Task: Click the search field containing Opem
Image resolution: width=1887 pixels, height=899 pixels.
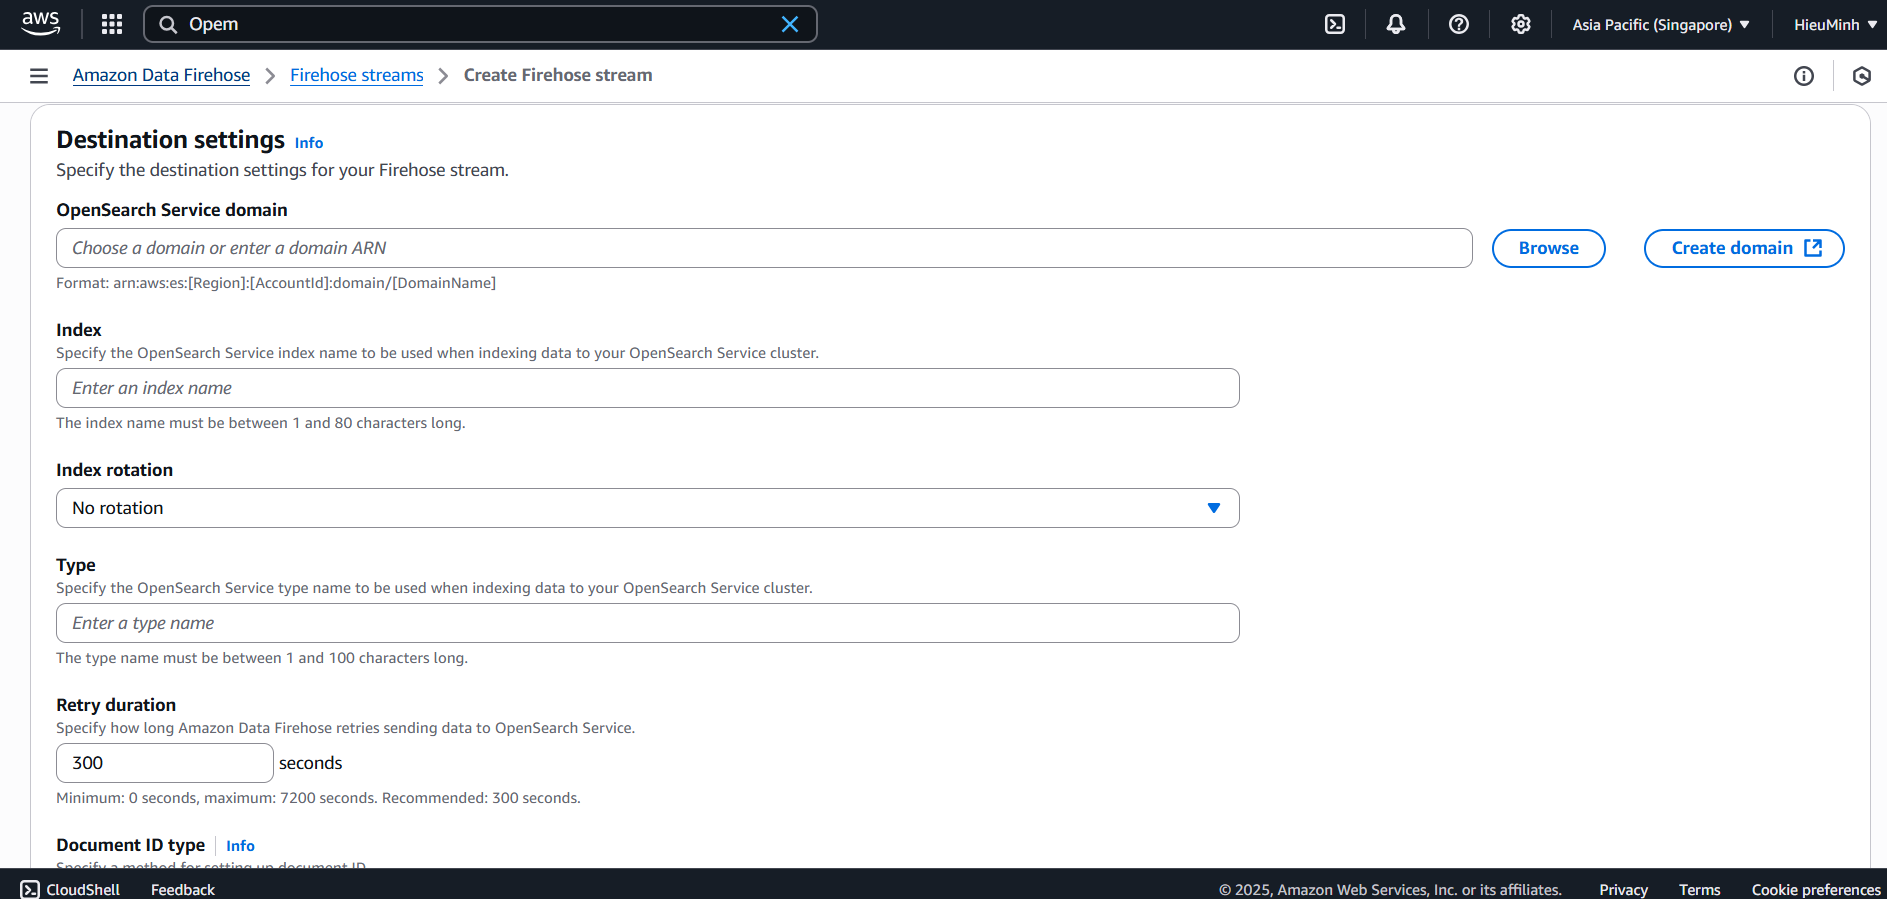Action: coord(480,24)
